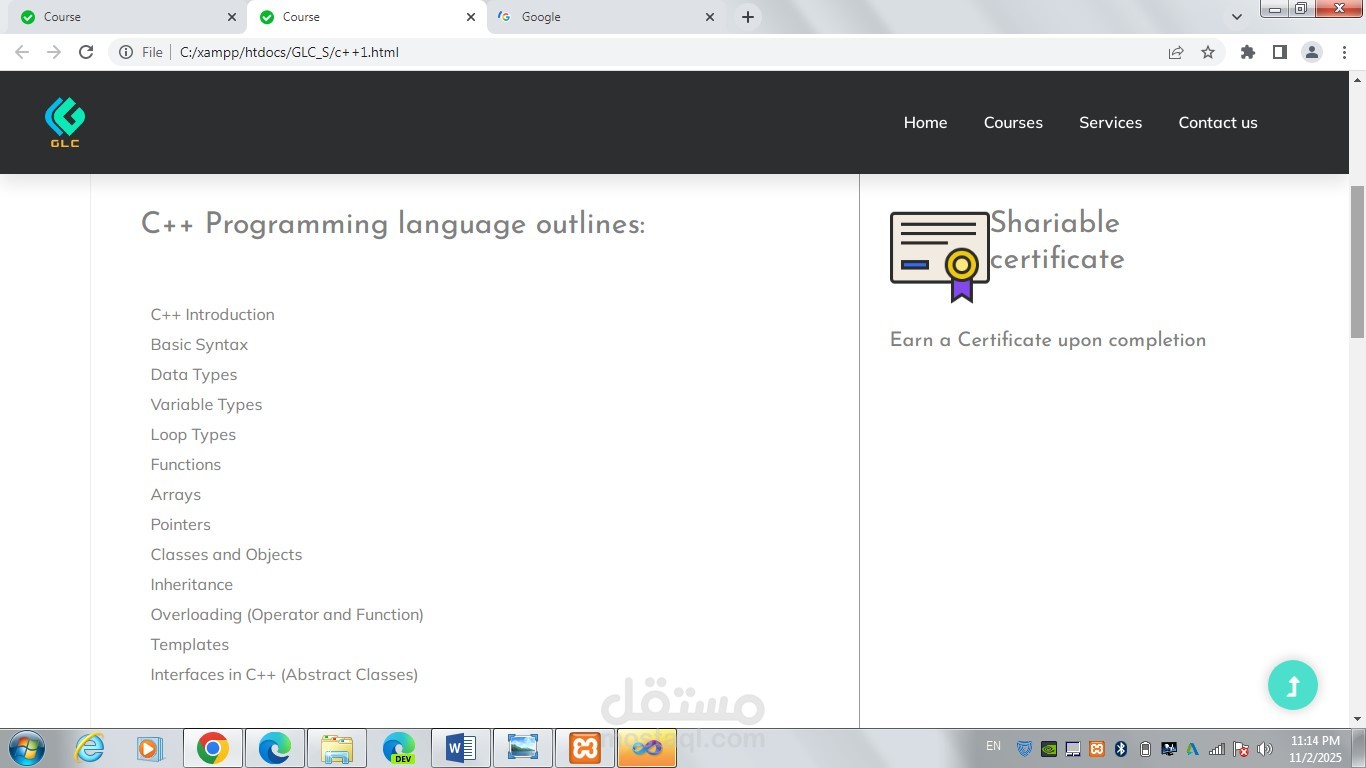
Task: Open the Chrome extensions puzzle icon
Action: [x=1247, y=52]
